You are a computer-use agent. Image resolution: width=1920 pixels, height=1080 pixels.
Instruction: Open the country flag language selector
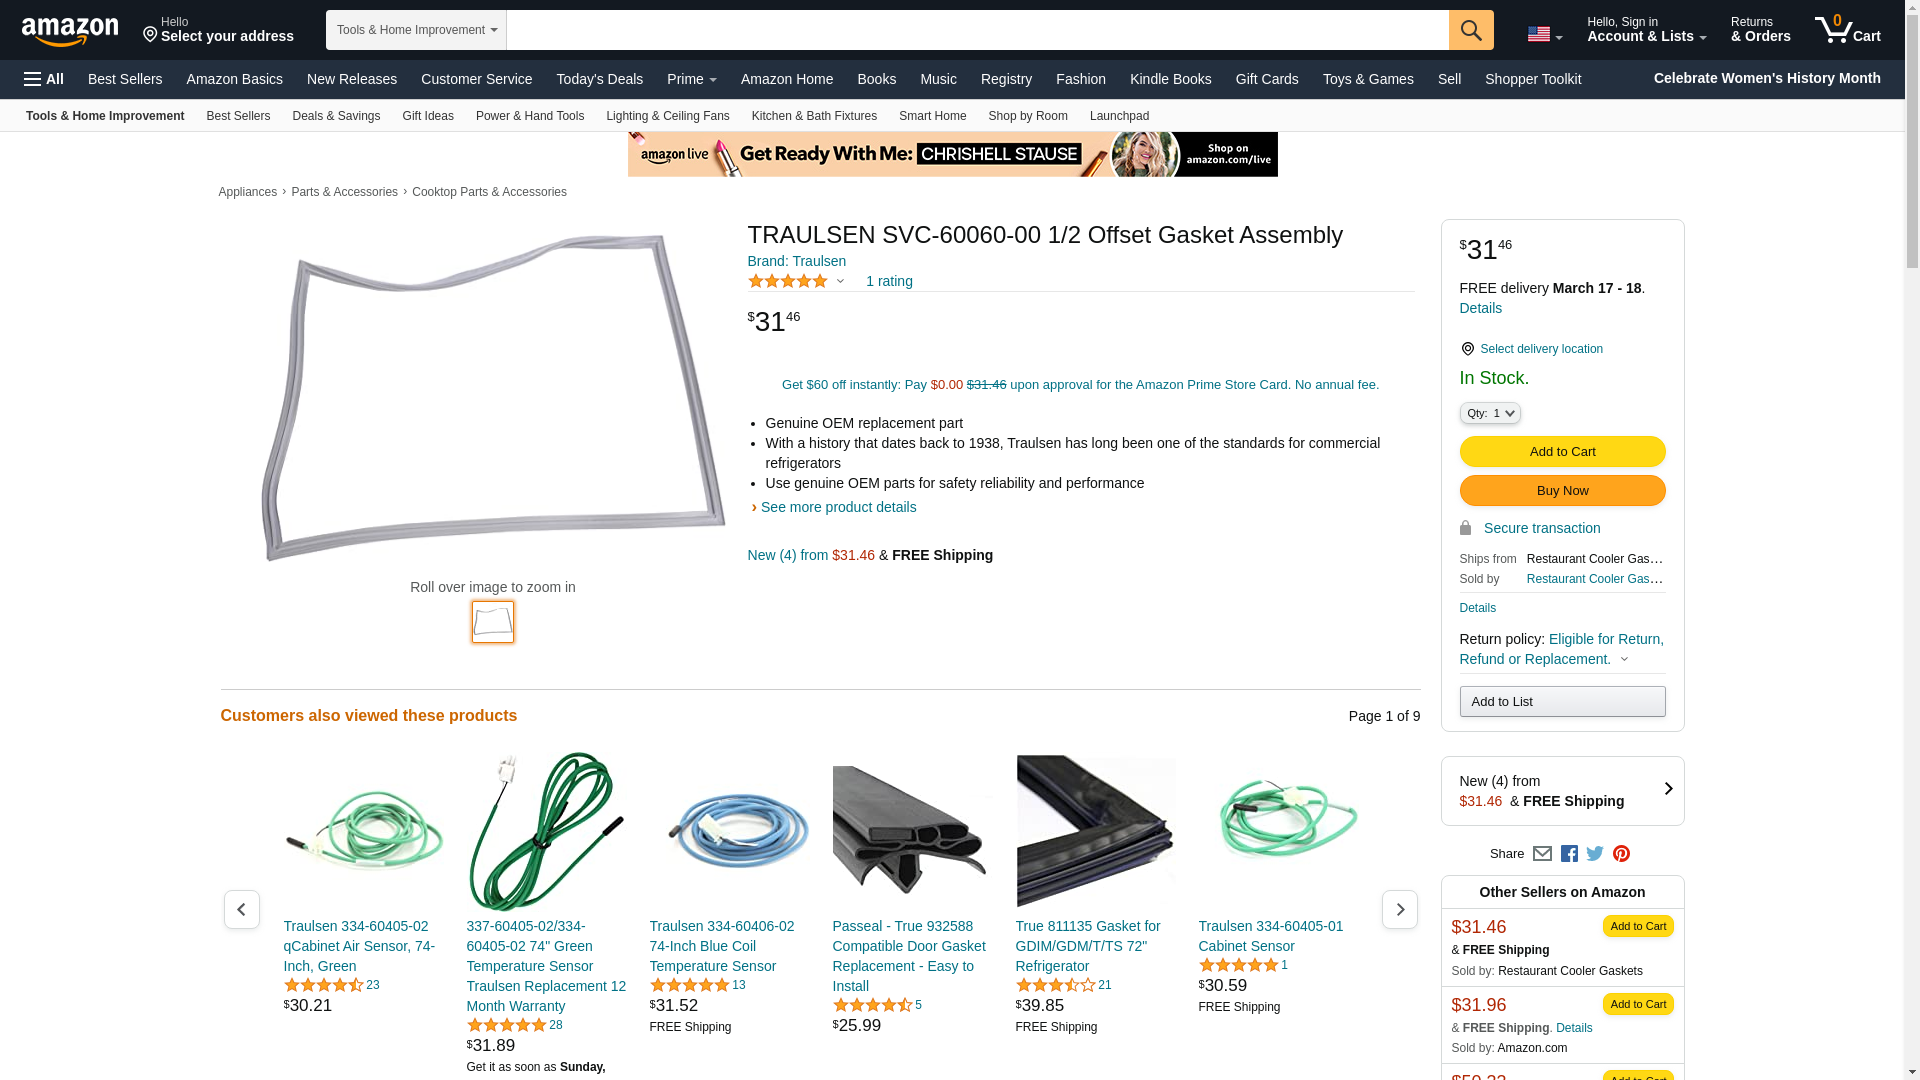(x=1544, y=35)
